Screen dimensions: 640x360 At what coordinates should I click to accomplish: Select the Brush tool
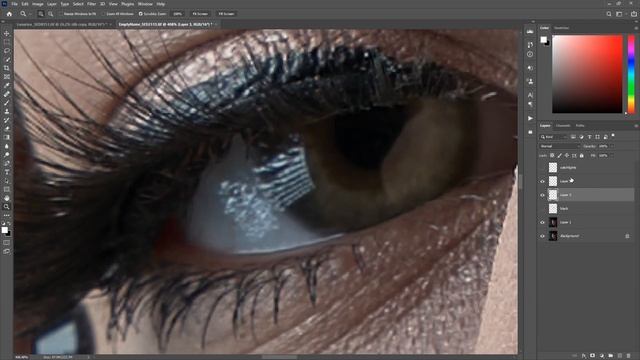7,102
